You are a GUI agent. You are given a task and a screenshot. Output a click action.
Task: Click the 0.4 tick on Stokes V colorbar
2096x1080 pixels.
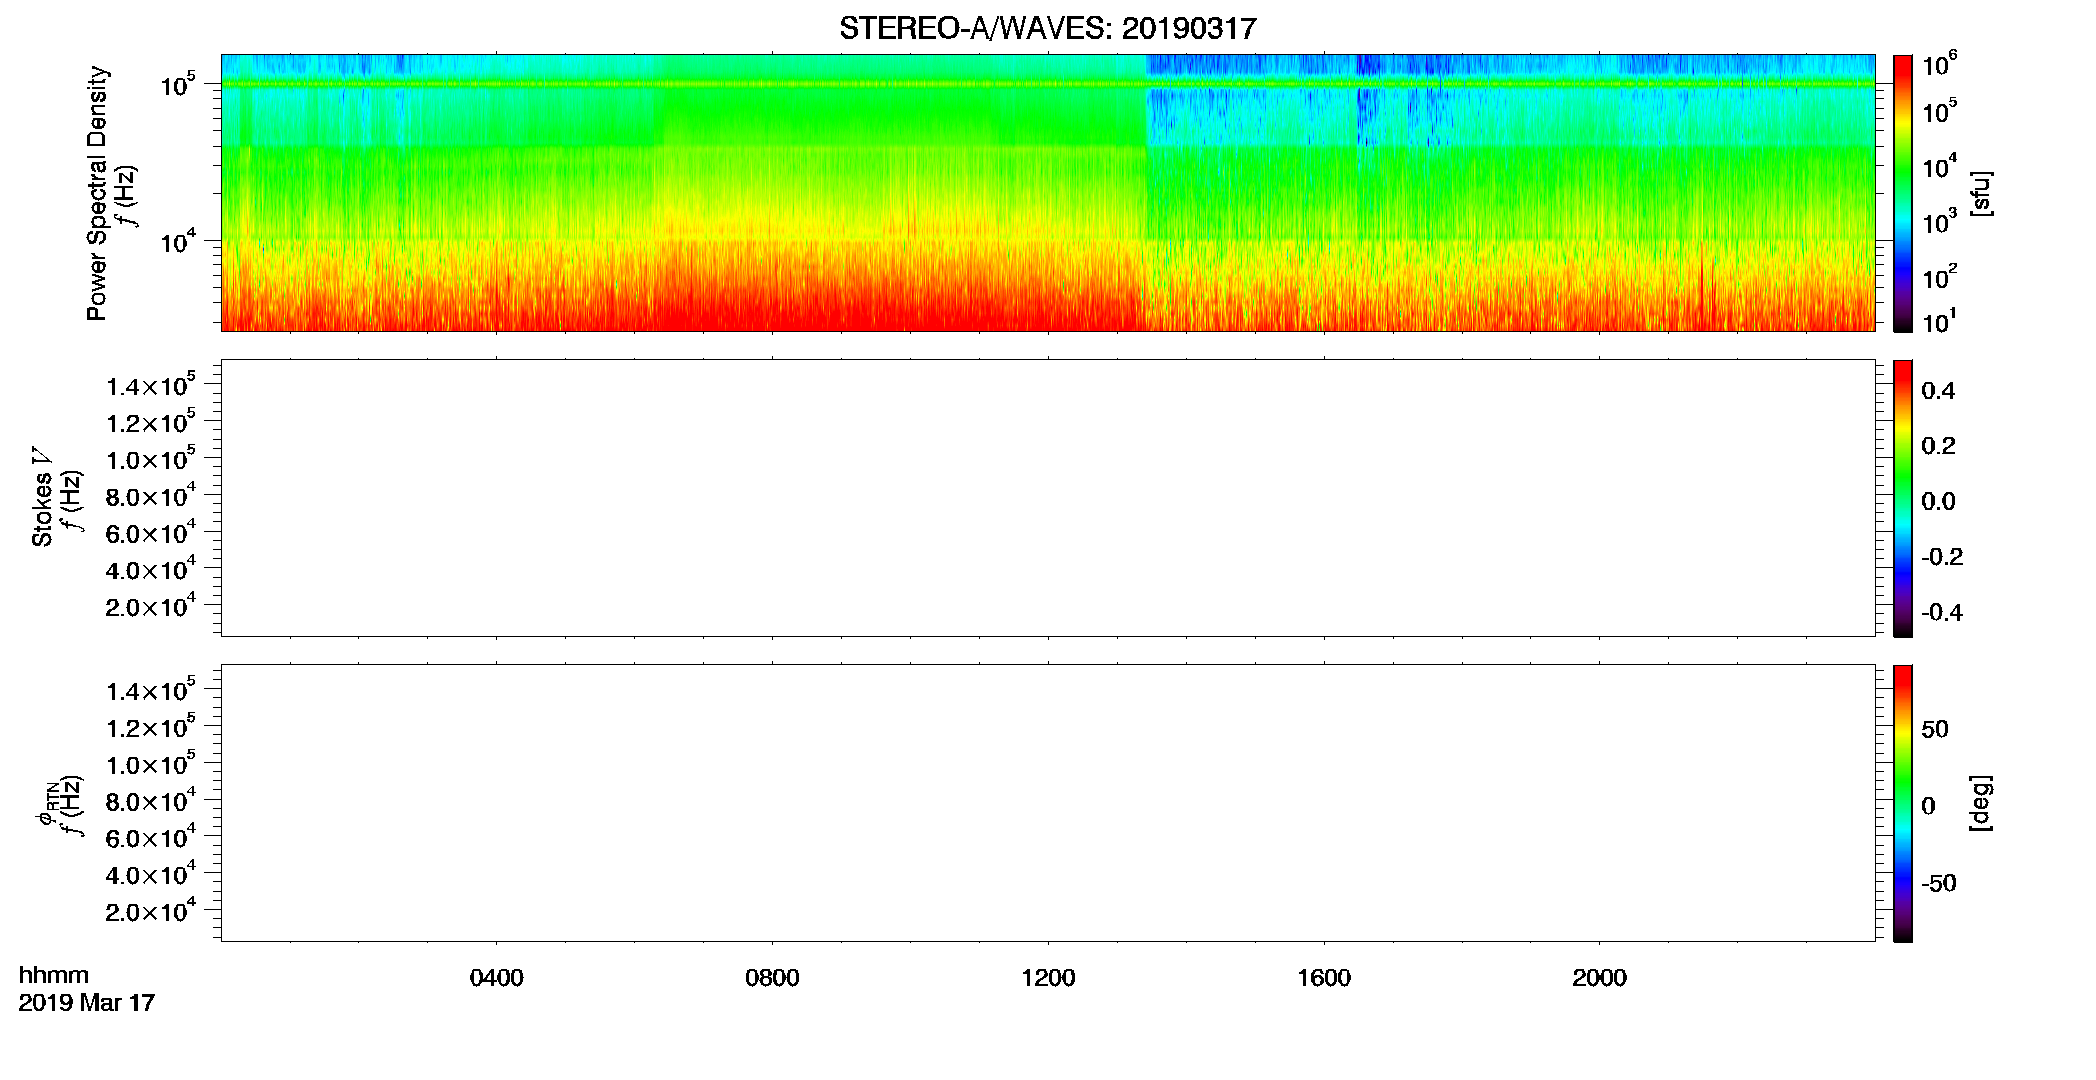tap(1938, 391)
